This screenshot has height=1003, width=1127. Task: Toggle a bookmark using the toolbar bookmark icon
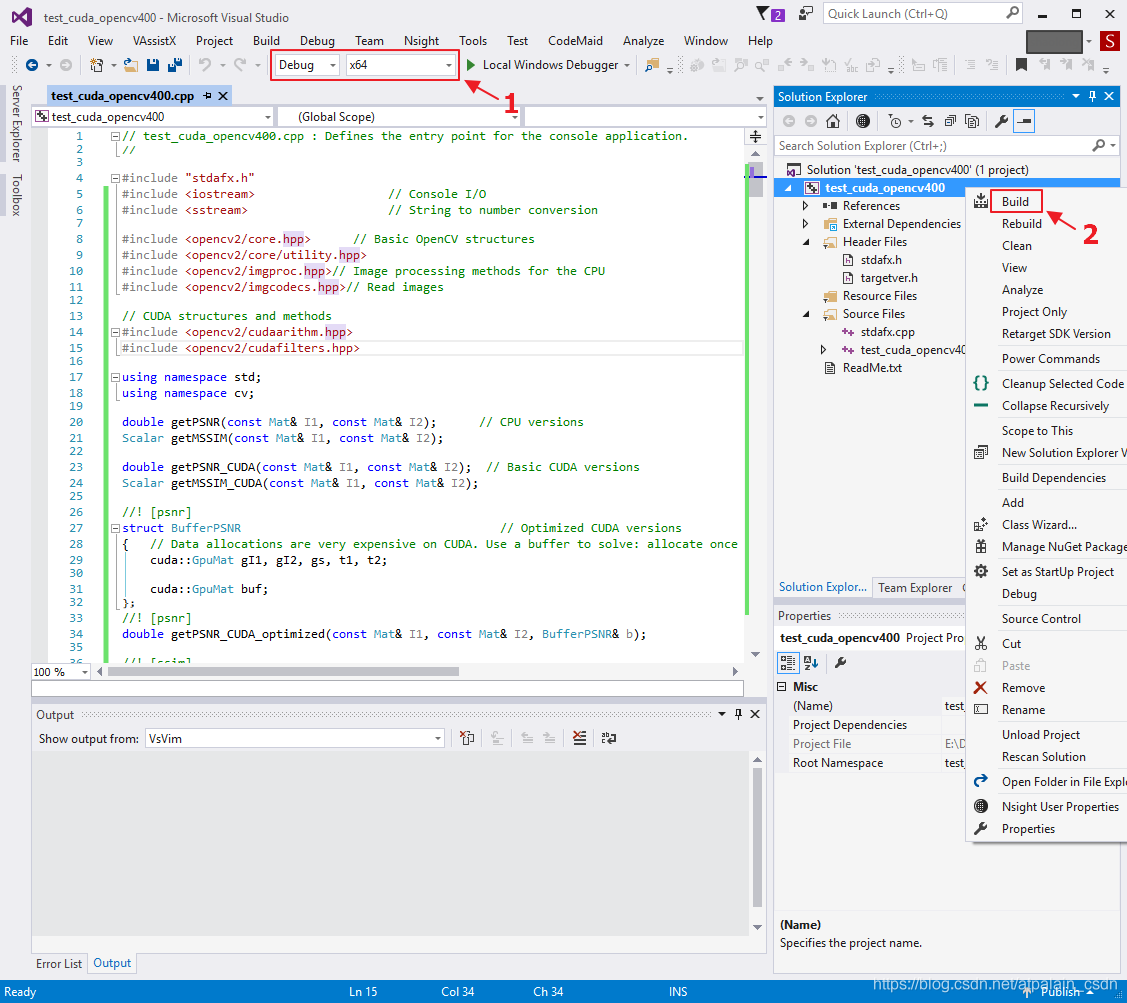click(x=1021, y=65)
